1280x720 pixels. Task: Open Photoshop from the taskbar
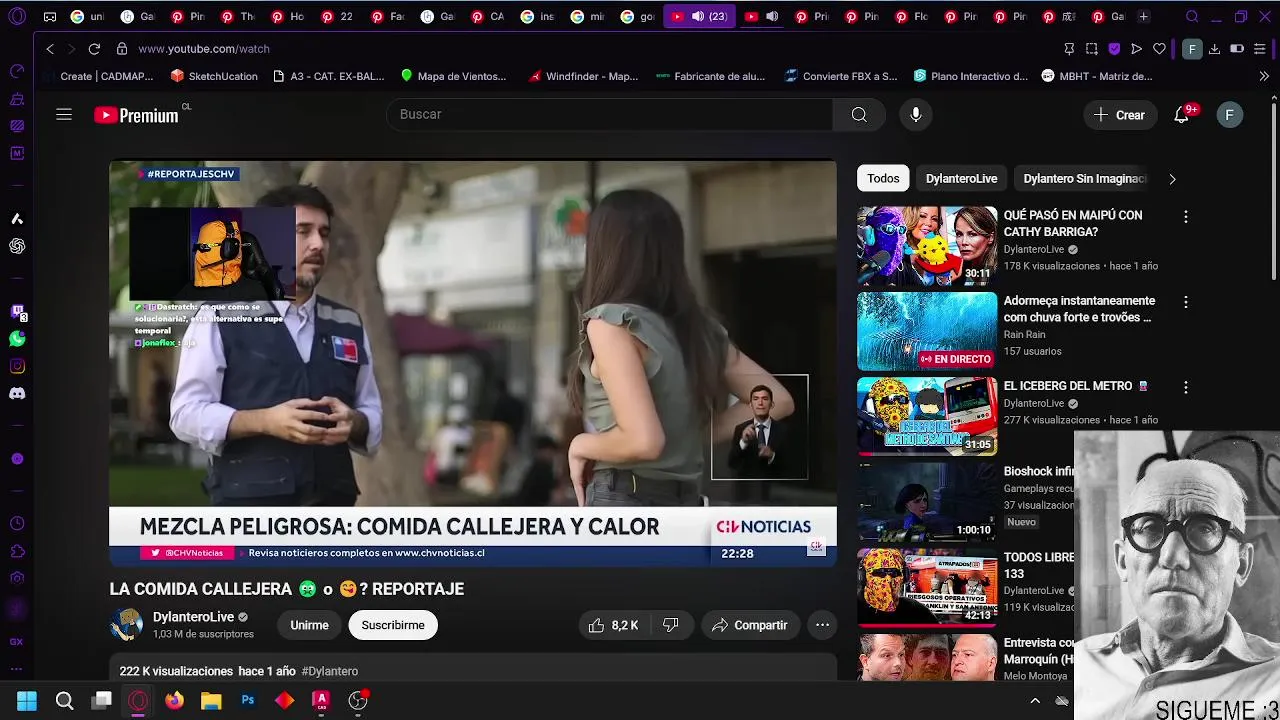pyautogui.click(x=248, y=701)
